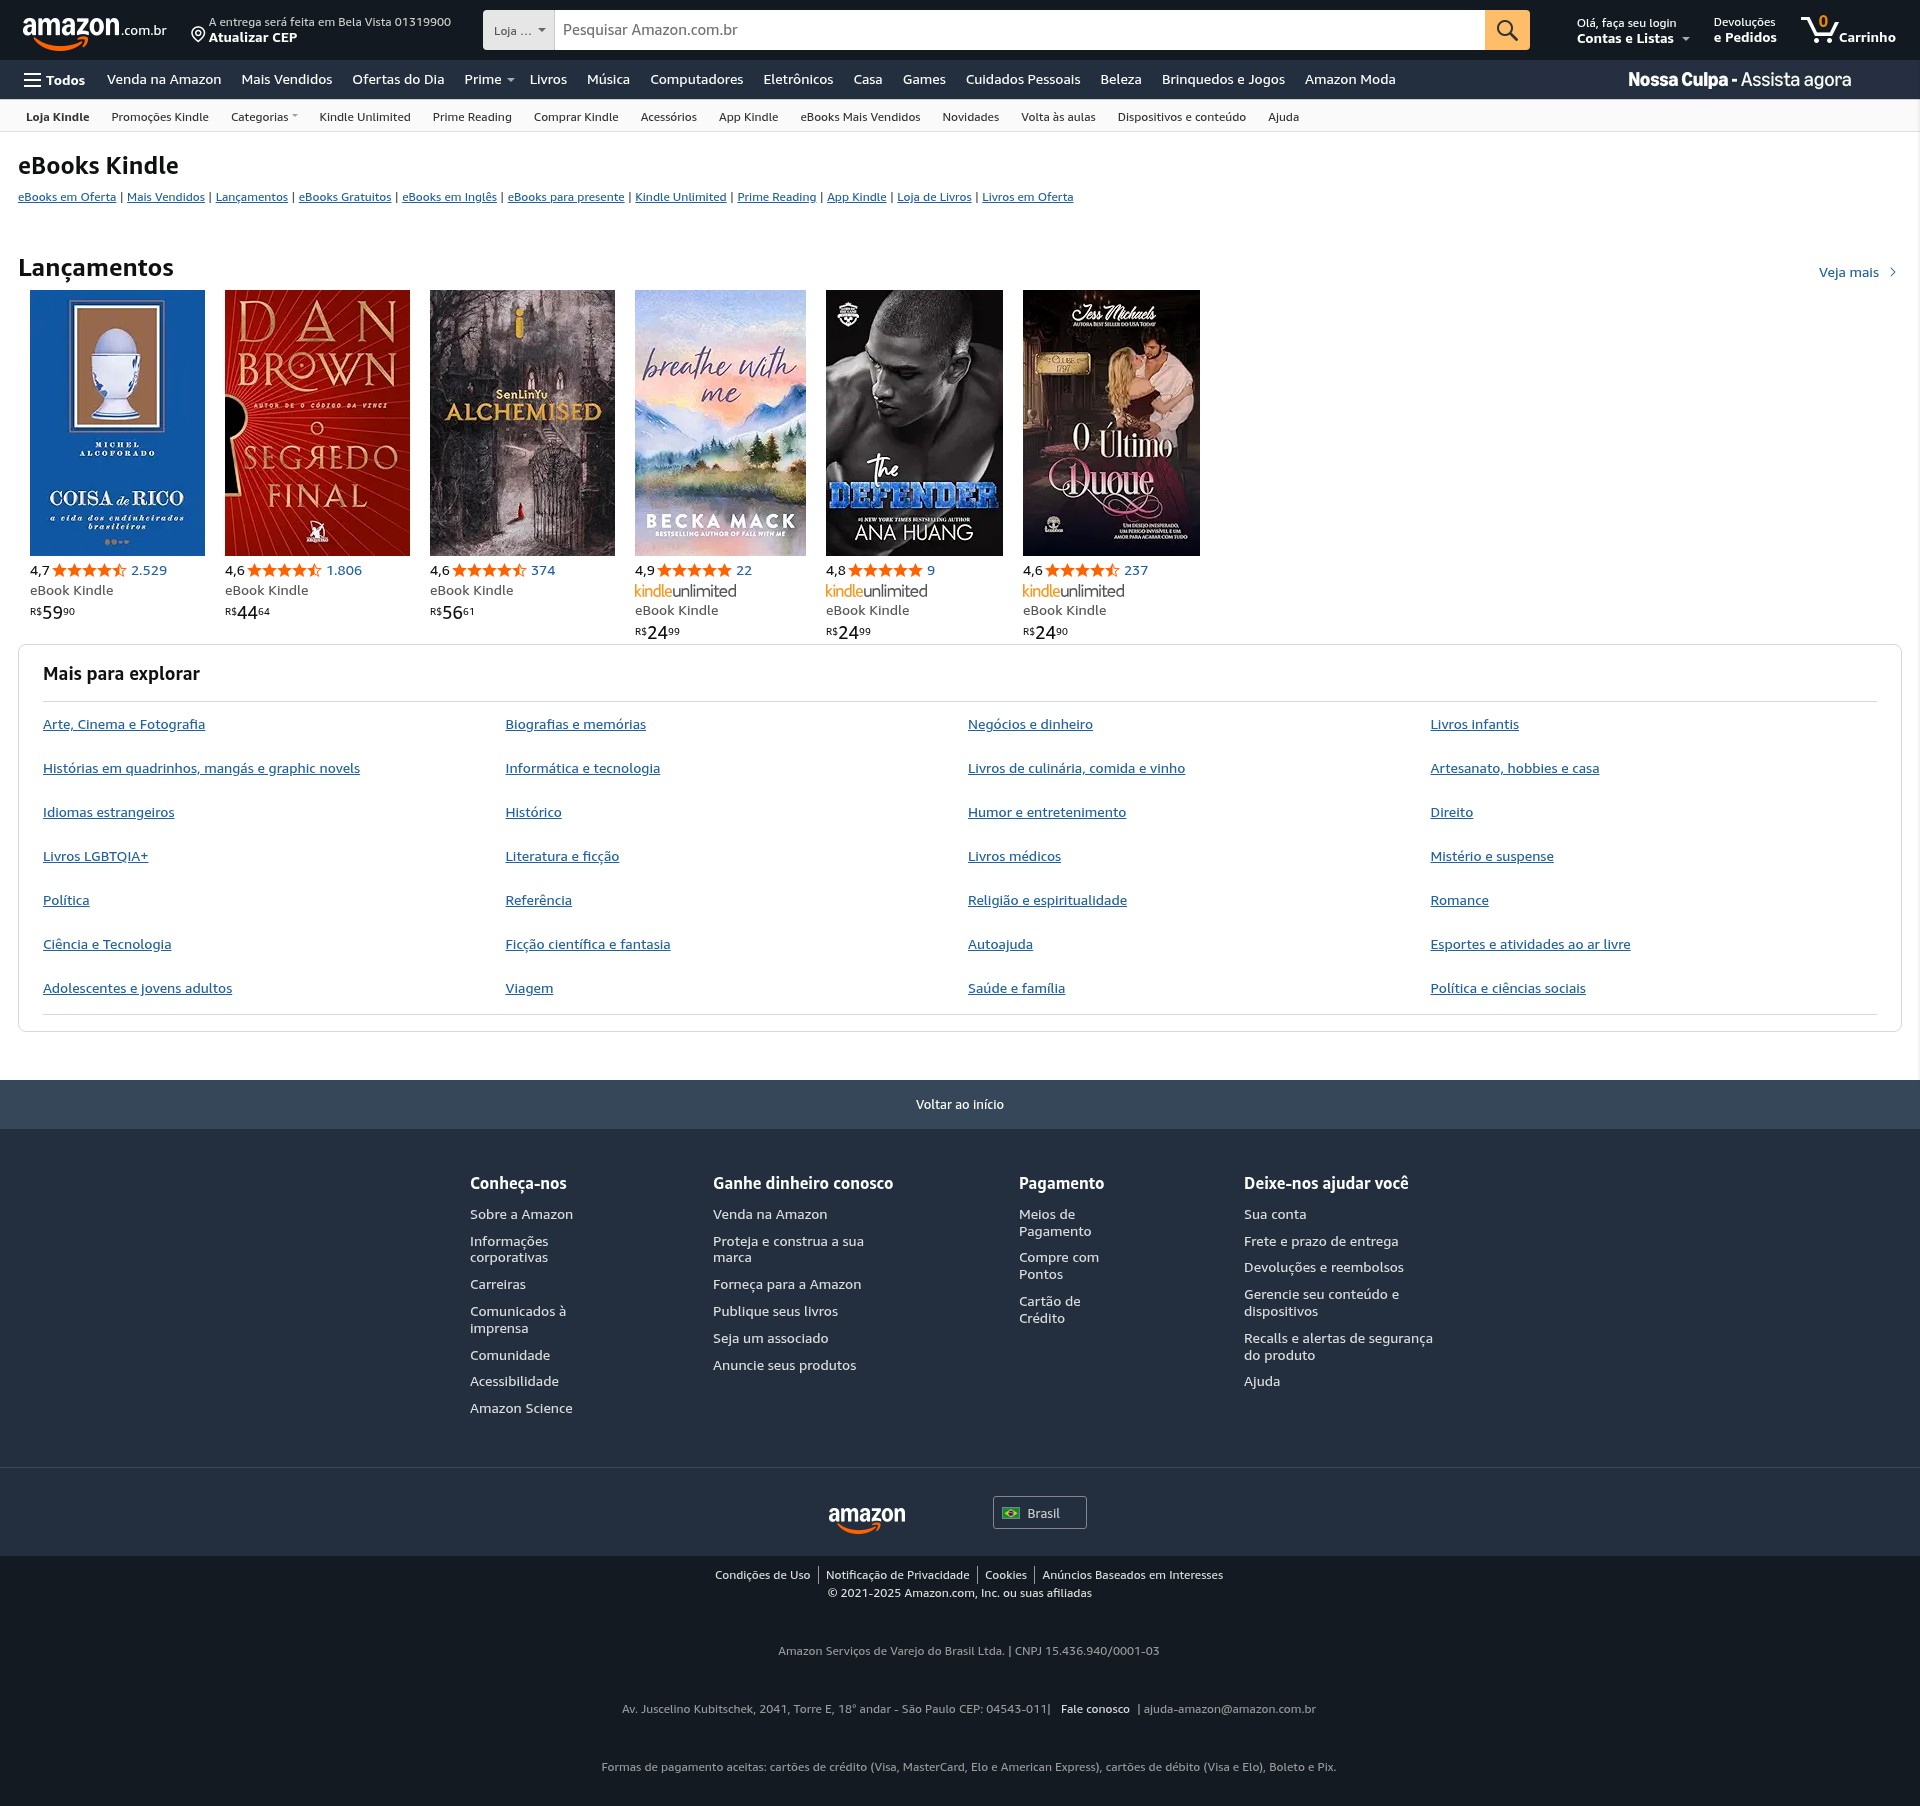
Task: Click Voltar ao início bar
Action: pyautogui.click(x=960, y=1105)
